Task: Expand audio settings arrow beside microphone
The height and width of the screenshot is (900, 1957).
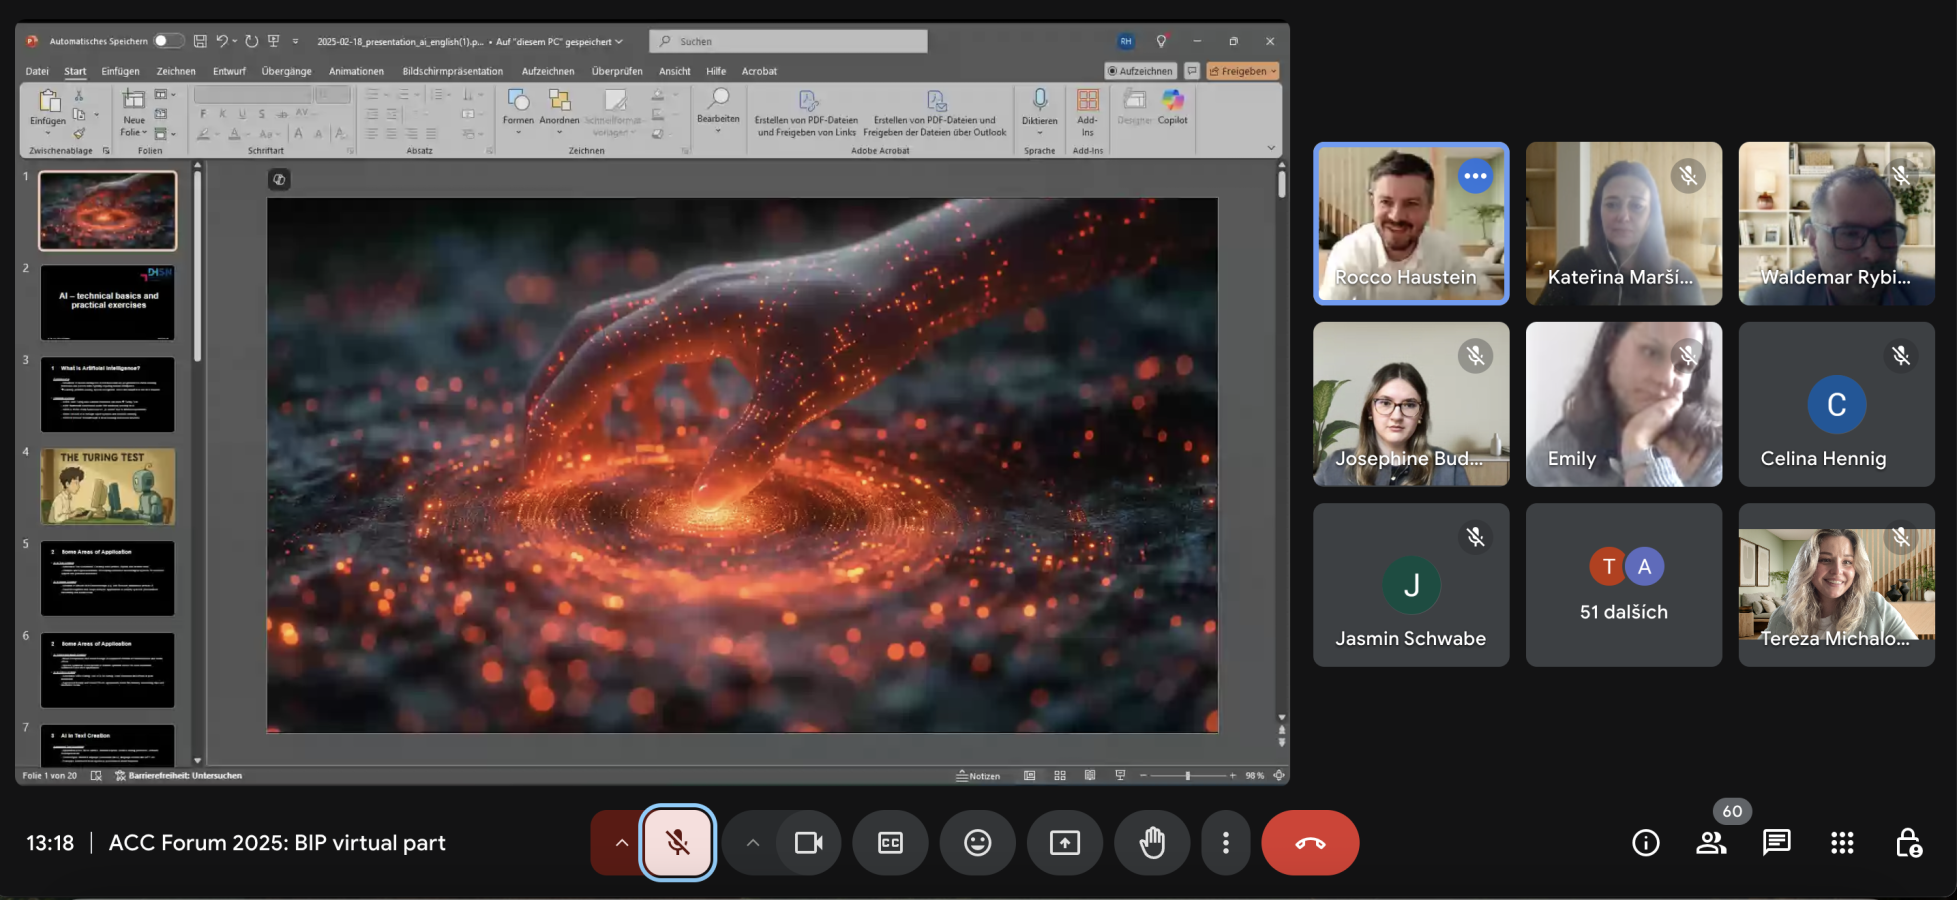Action: (x=621, y=843)
